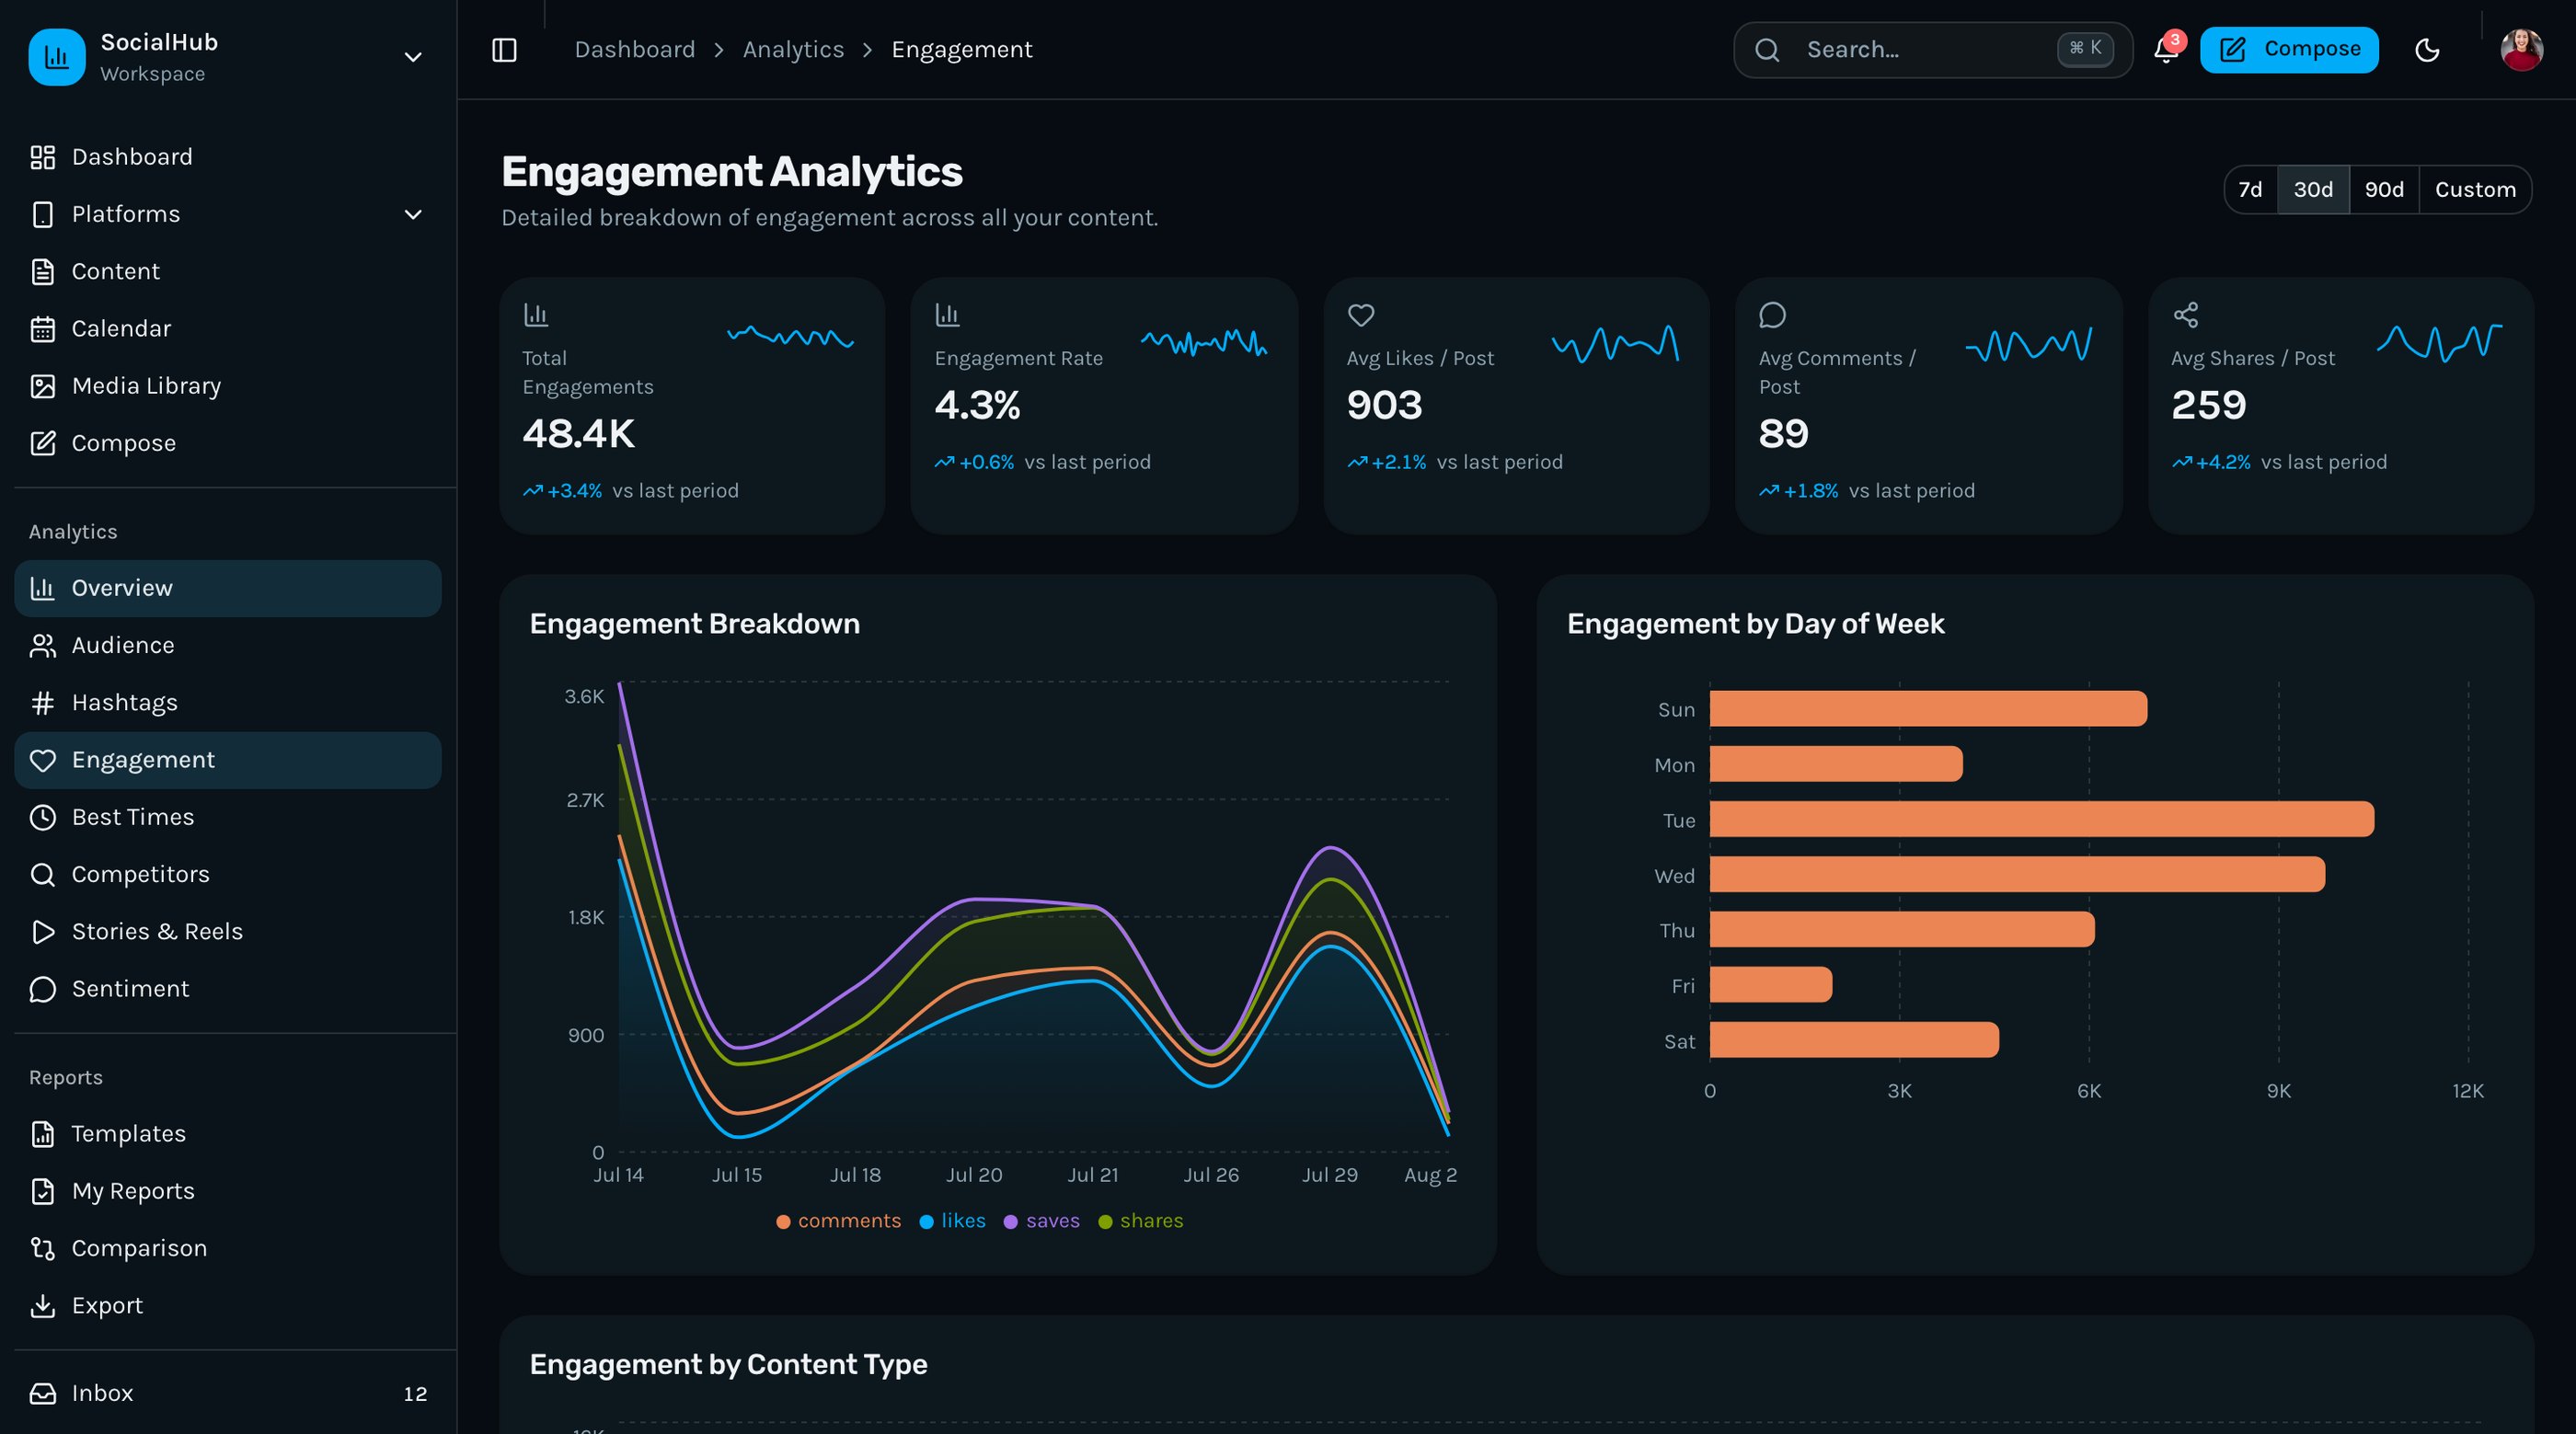Toggle dark mode moon icon

coord(2427,50)
